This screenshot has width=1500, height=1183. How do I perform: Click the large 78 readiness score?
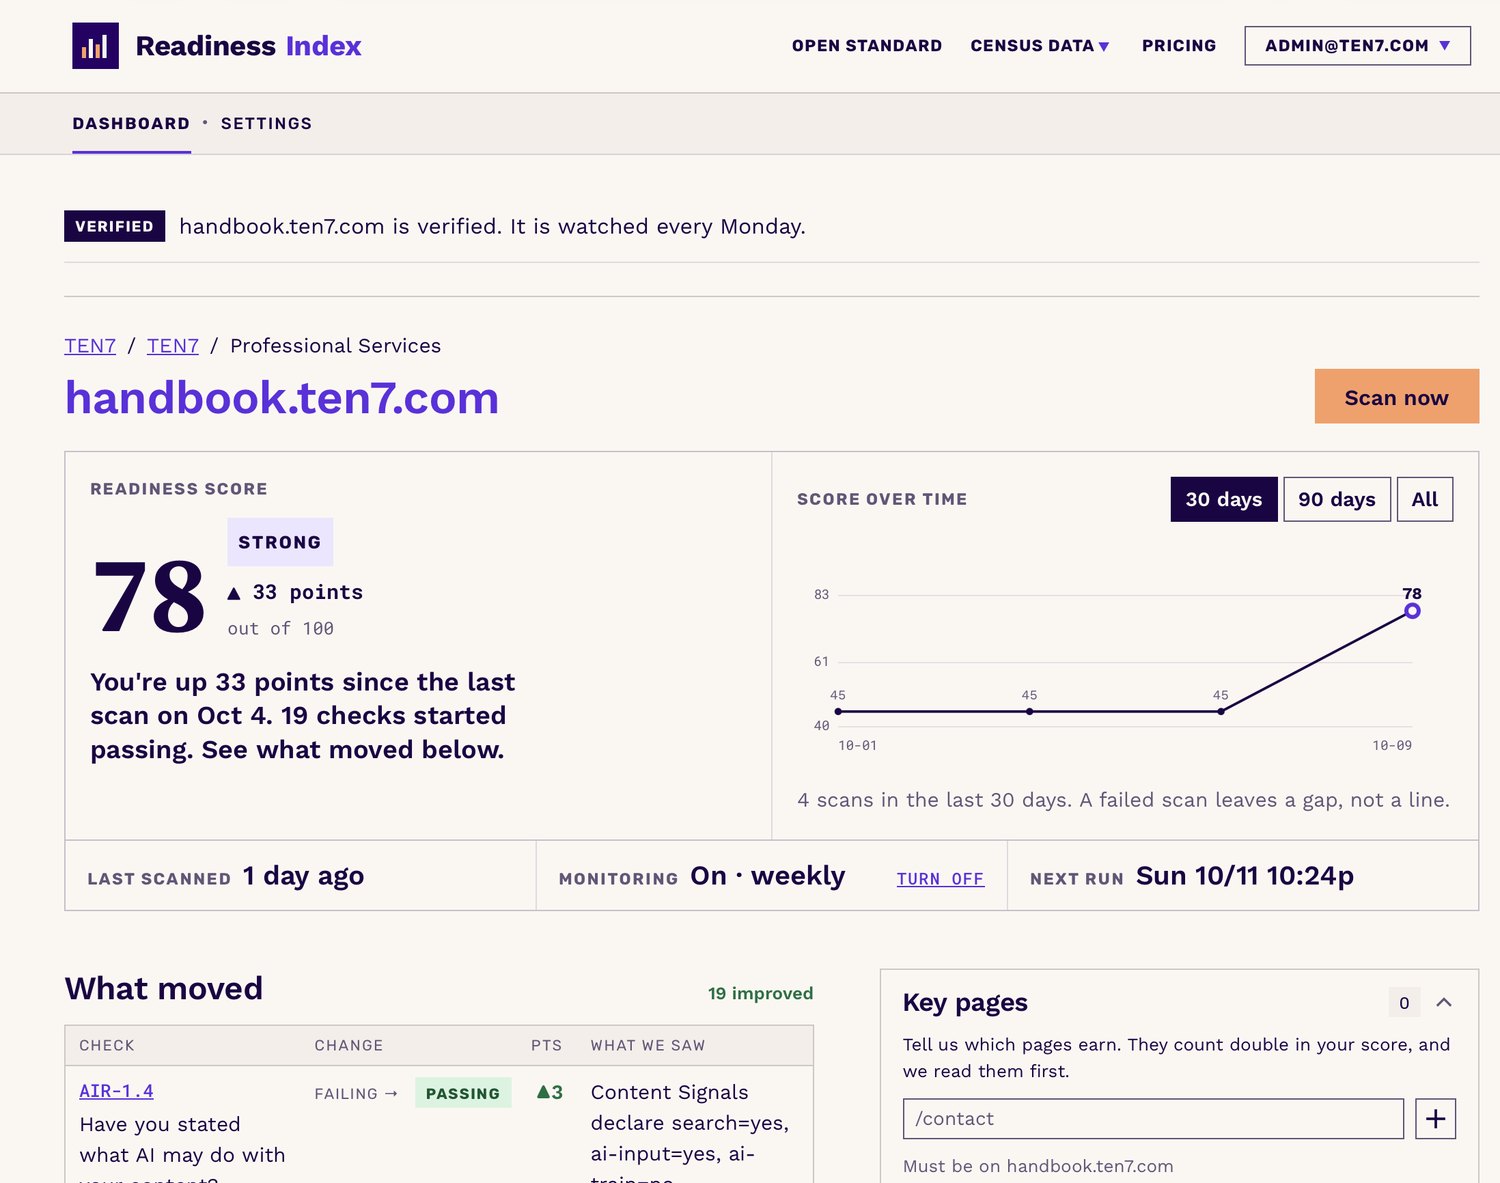tap(150, 597)
